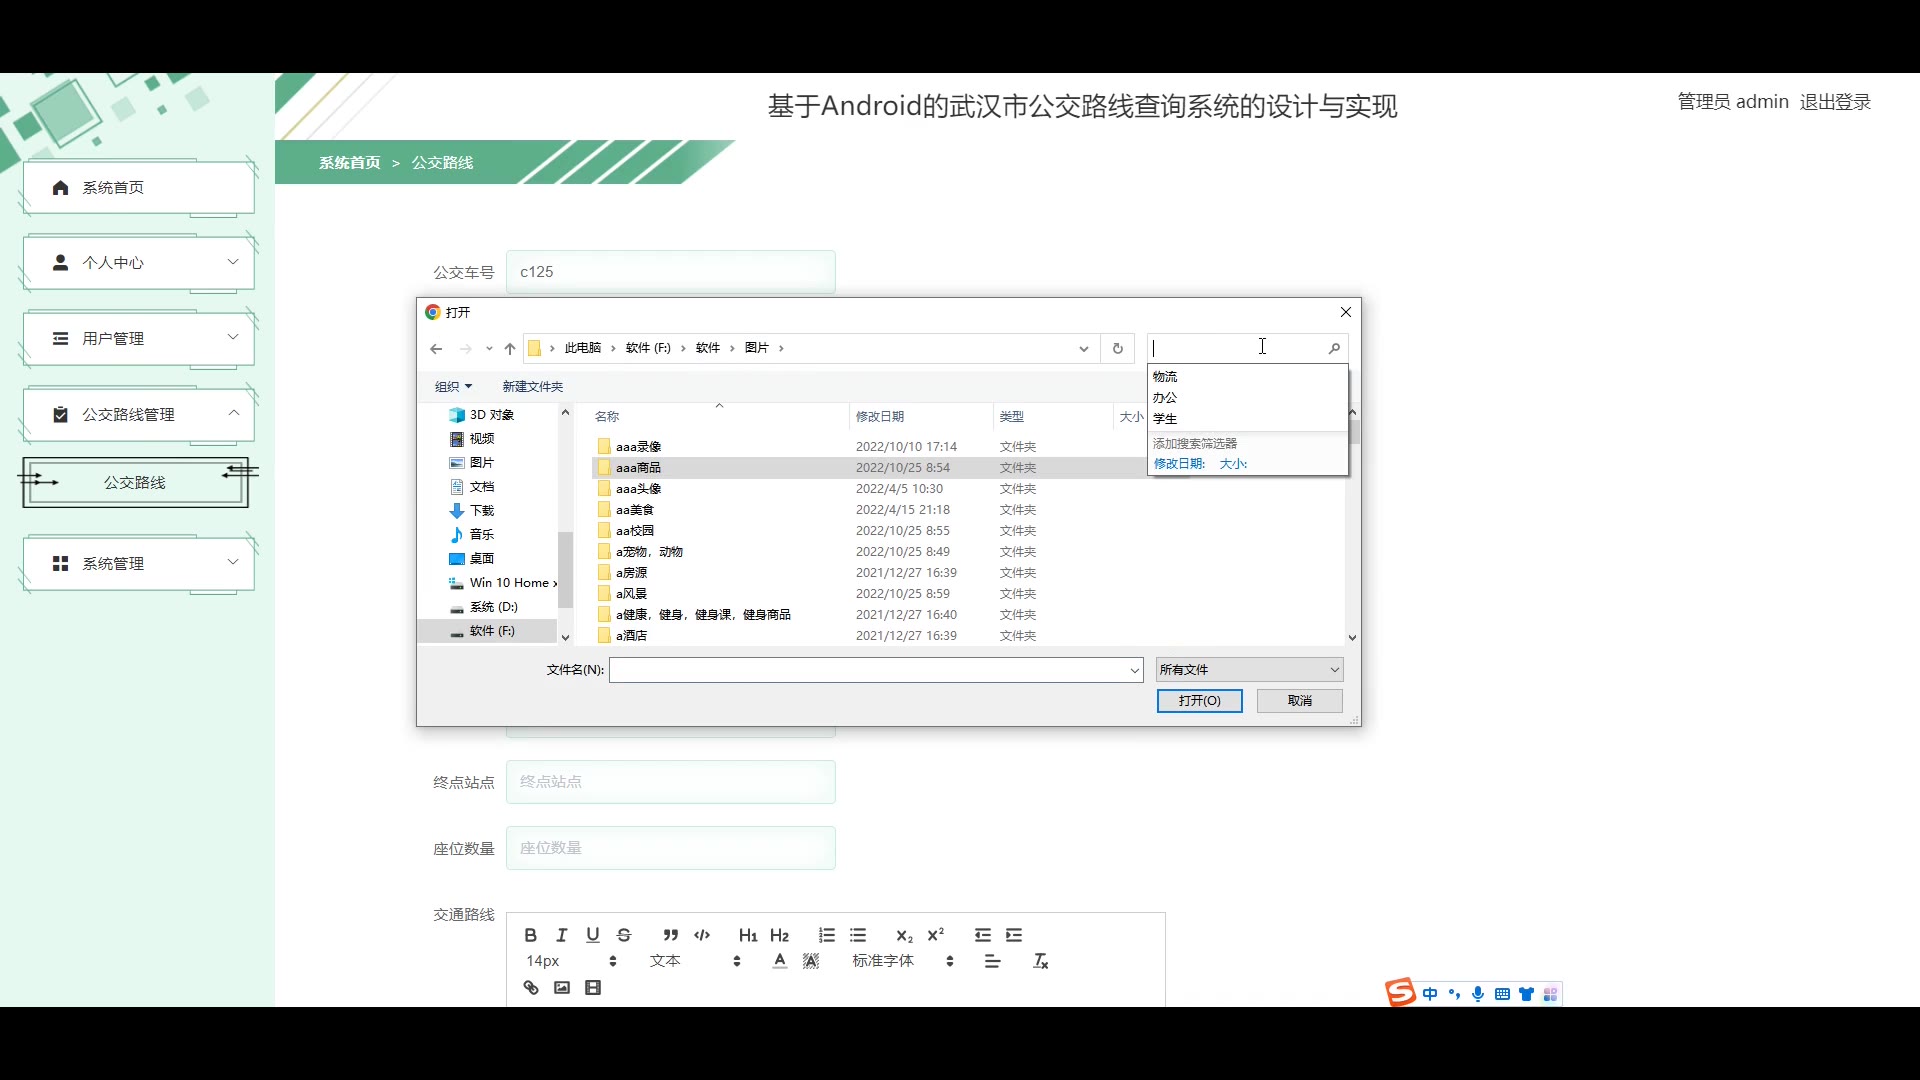Click the 终点站点 input field
1920x1080 pixels.
[670, 782]
